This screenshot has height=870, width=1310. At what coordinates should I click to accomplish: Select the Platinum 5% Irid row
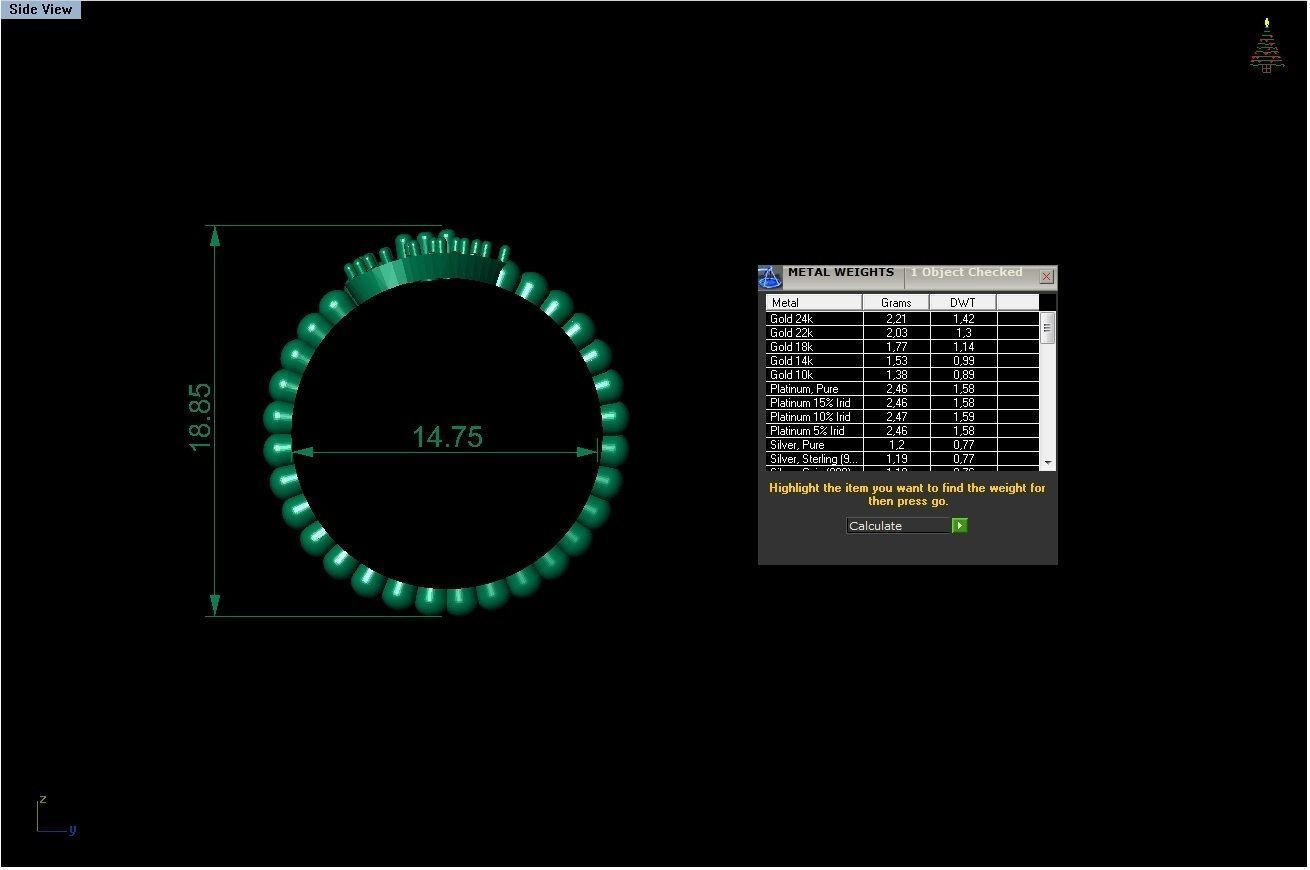[x=903, y=431]
